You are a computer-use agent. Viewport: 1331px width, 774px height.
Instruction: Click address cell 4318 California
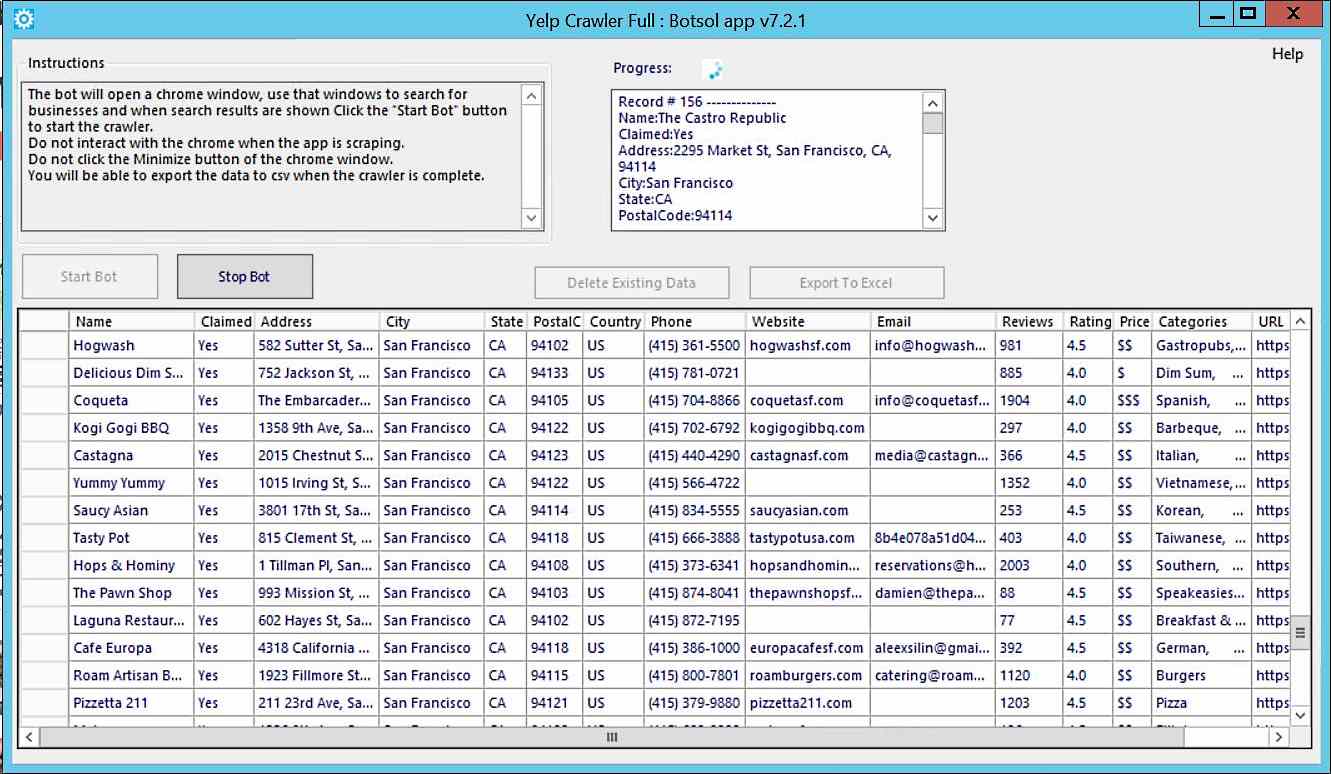(x=317, y=648)
